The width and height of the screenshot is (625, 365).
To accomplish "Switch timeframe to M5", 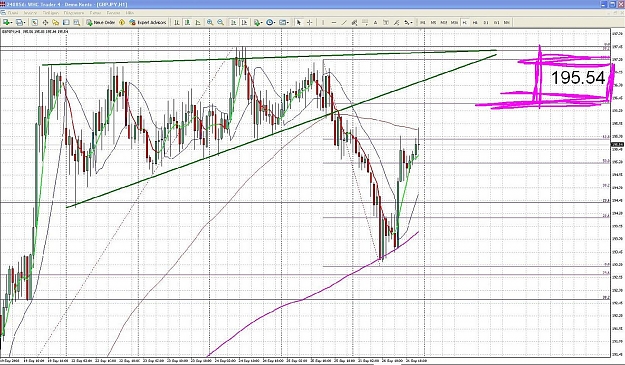I will (433, 22).
